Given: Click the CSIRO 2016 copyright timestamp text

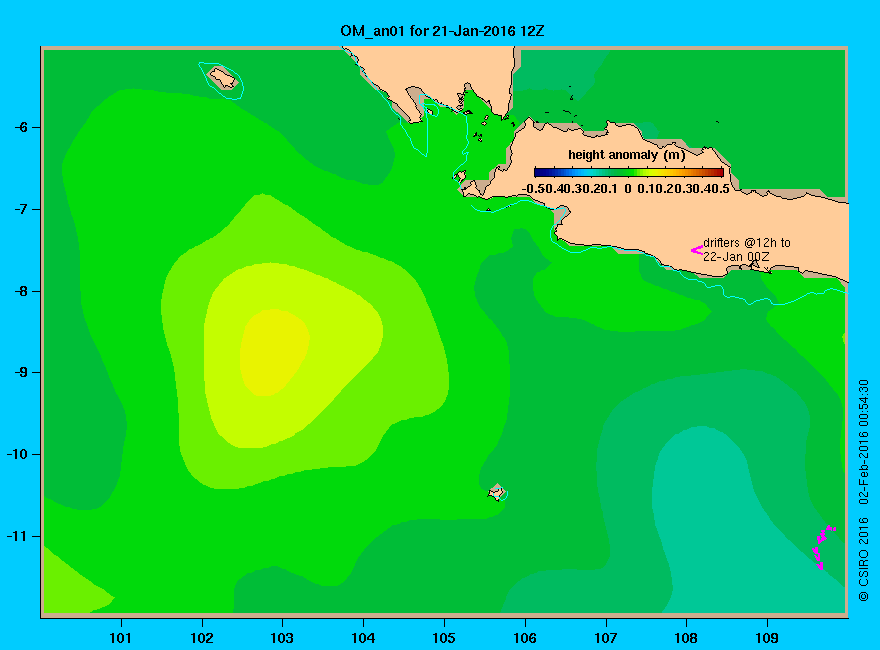Looking at the screenshot, I should [864, 490].
